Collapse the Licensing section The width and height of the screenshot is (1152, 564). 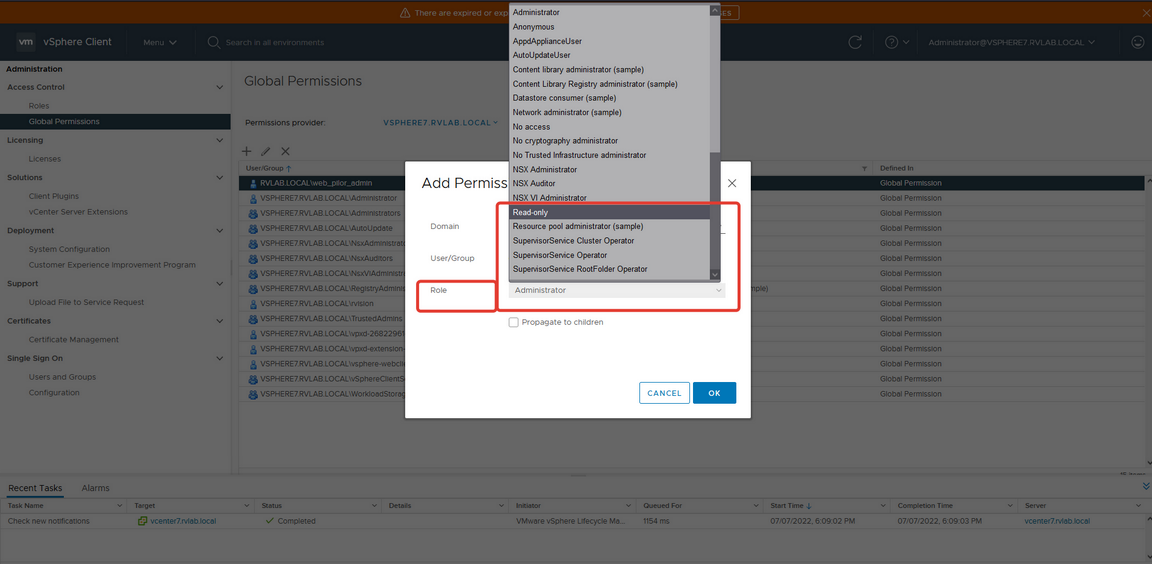click(x=219, y=140)
